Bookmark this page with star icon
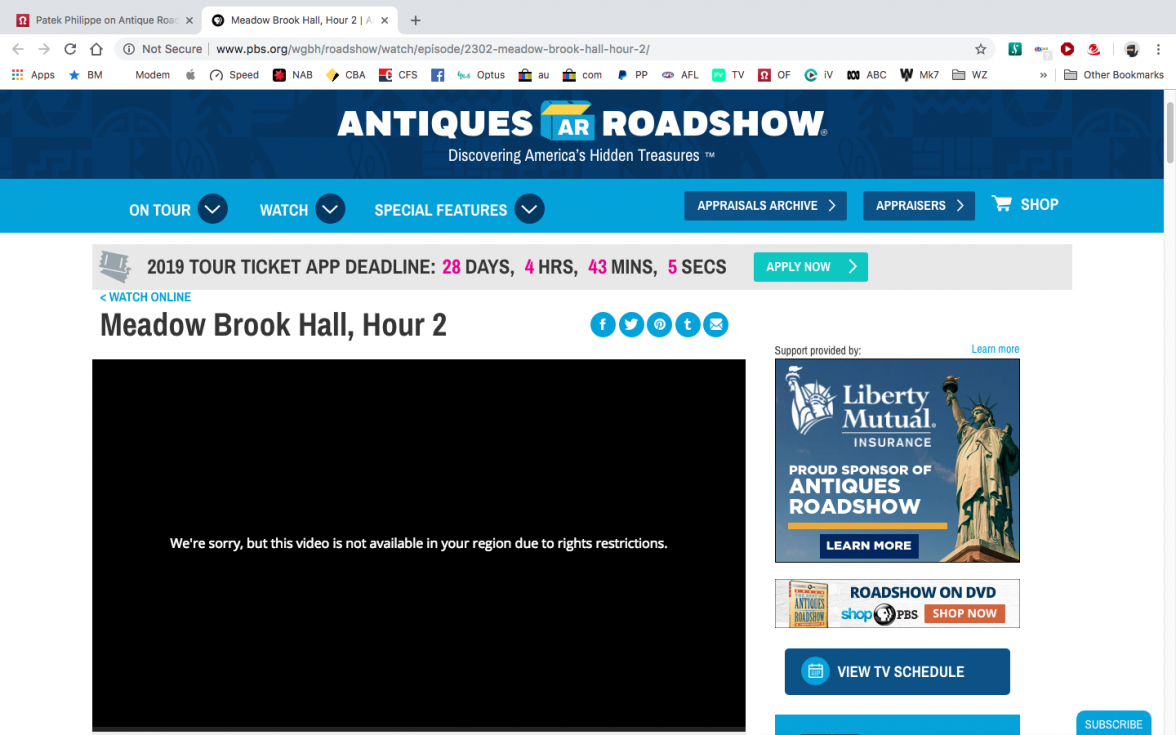This screenshot has width=1176, height=735. 980,49
